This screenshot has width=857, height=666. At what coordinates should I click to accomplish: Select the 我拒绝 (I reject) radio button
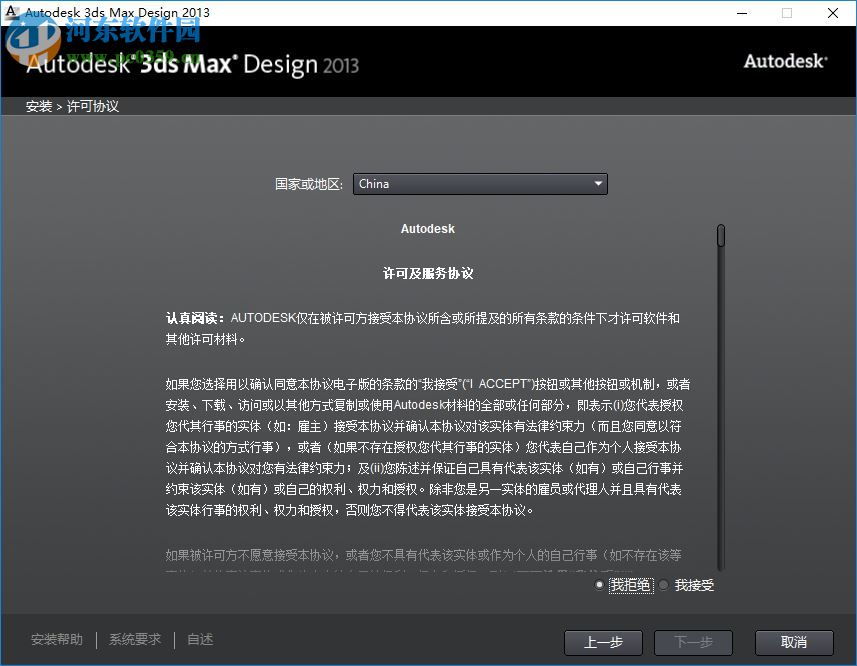[598, 585]
